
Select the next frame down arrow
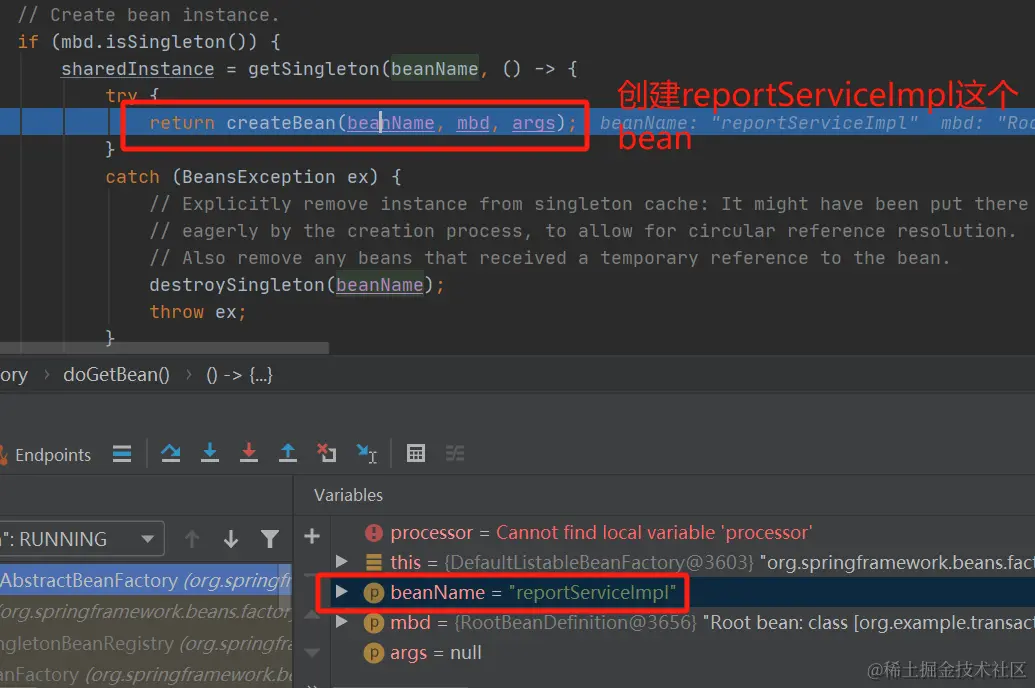(x=231, y=539)
